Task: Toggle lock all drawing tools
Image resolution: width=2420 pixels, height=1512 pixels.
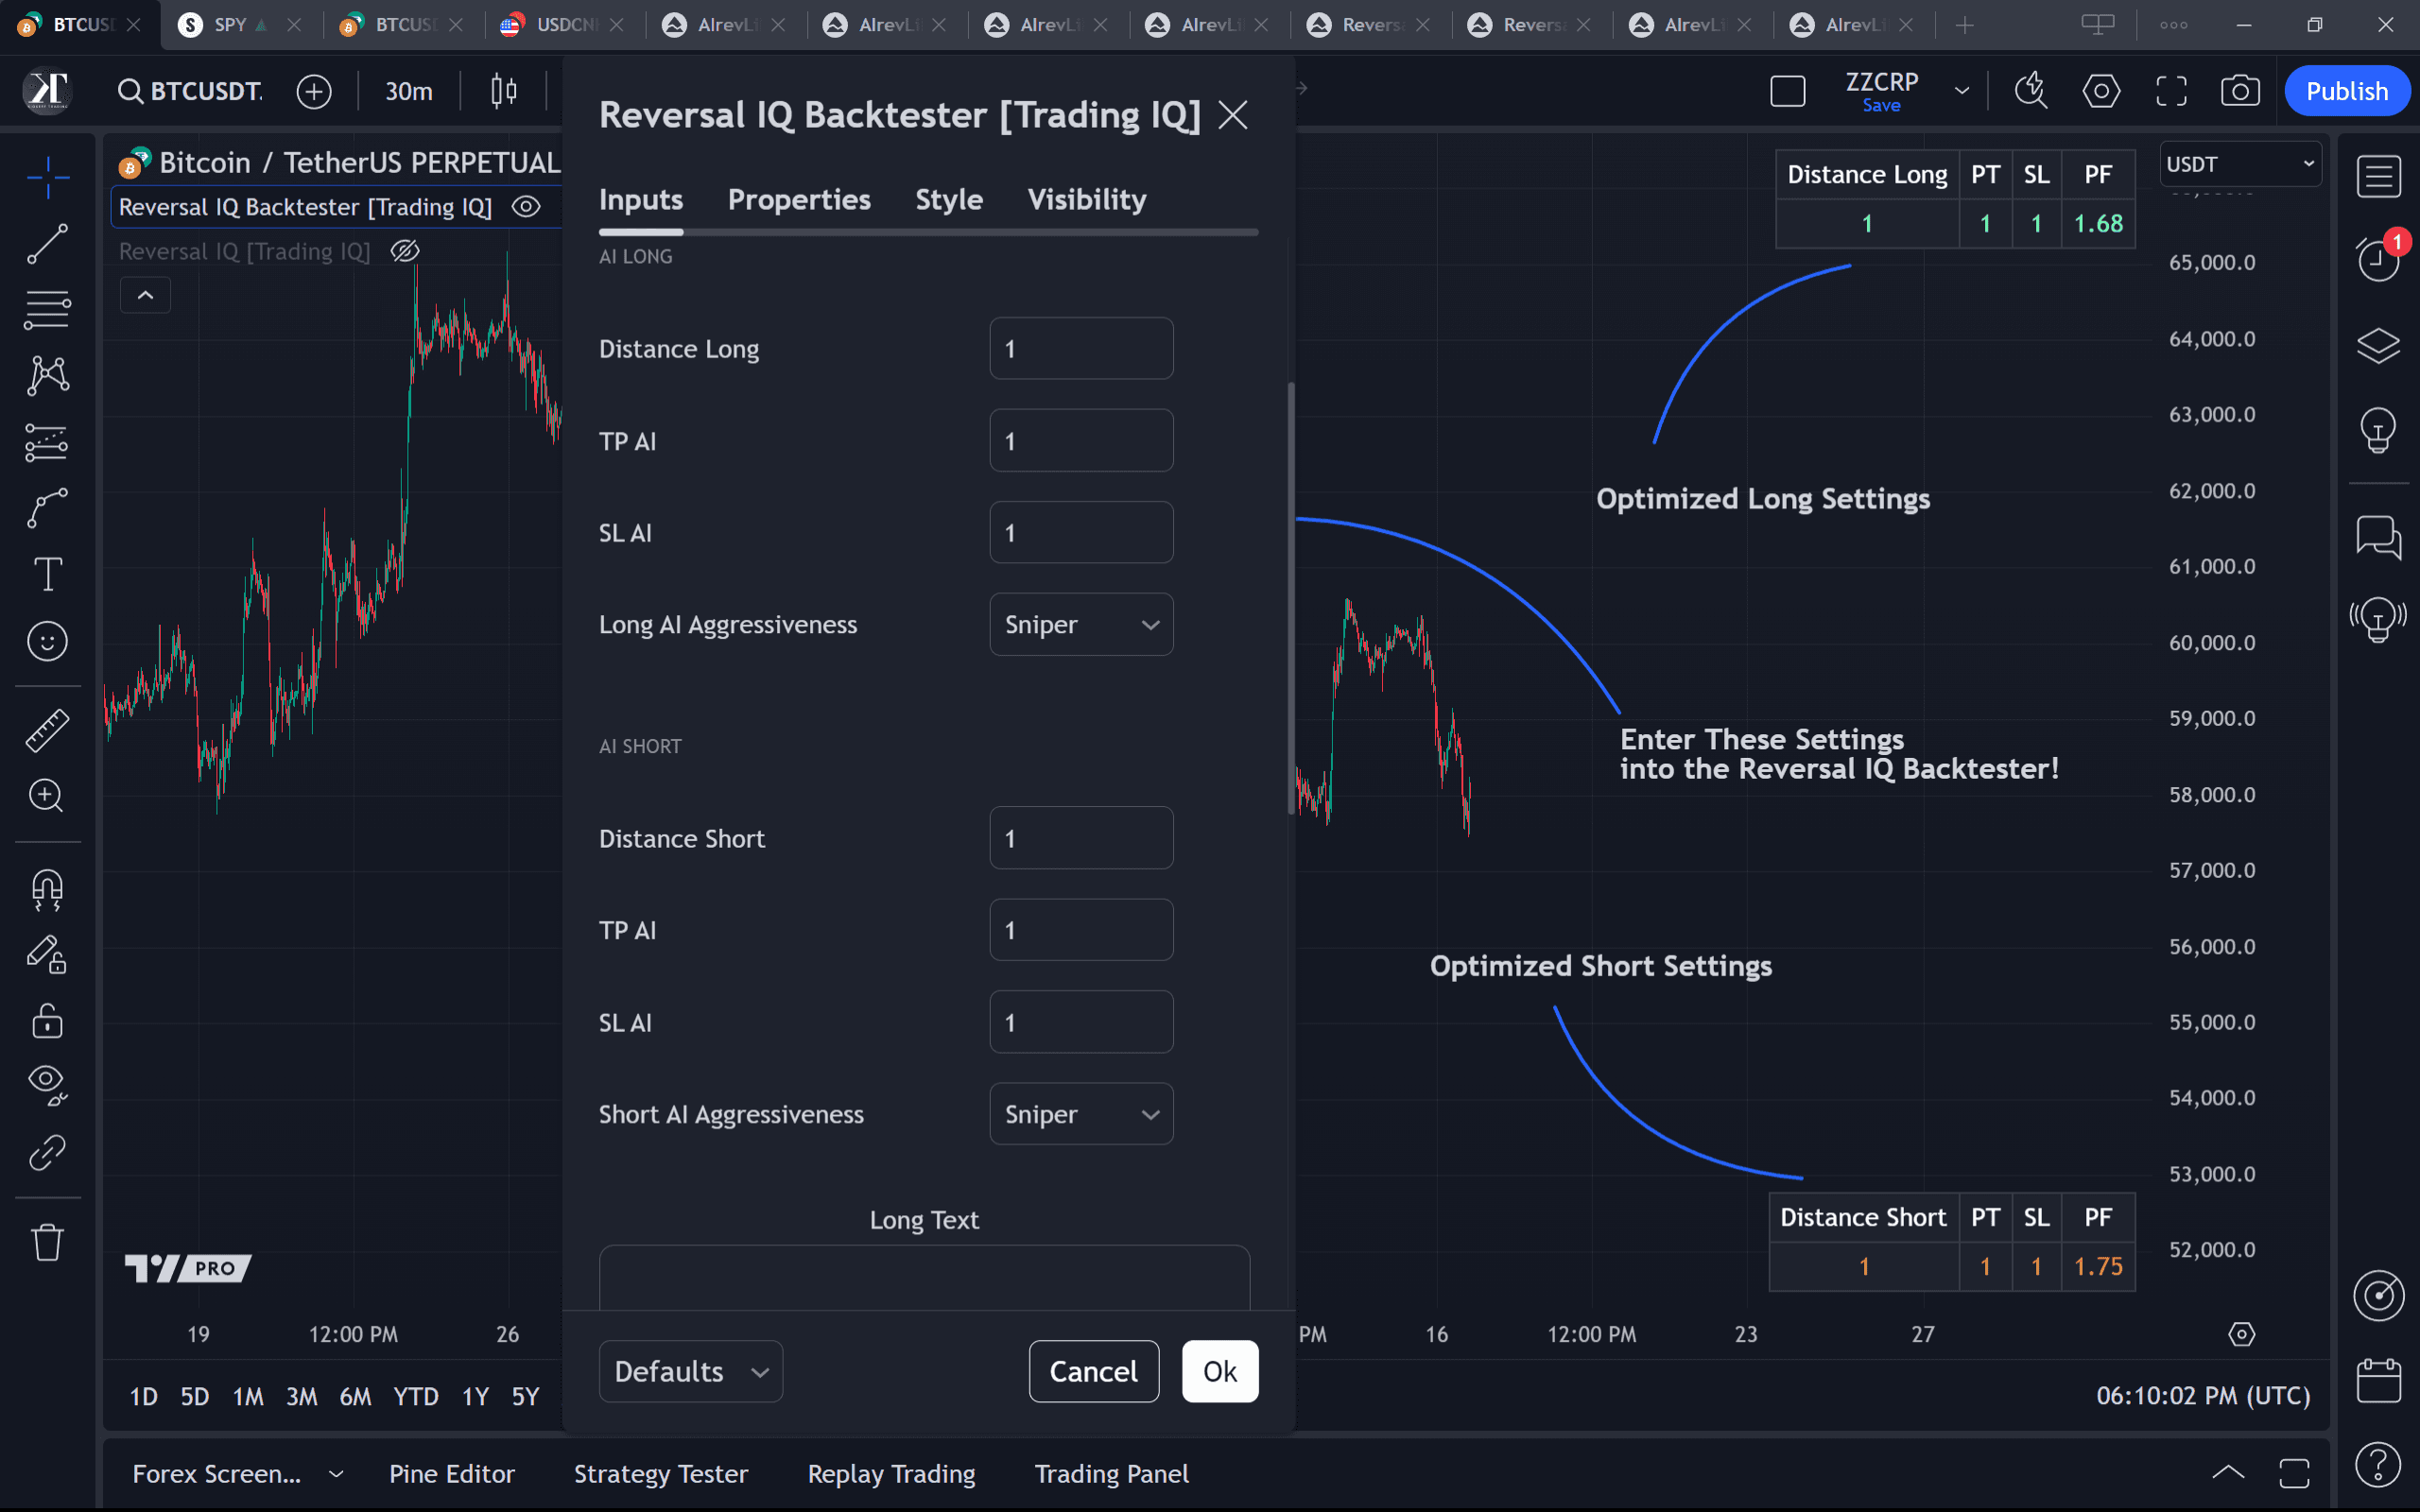Action: pos(47,1021)
